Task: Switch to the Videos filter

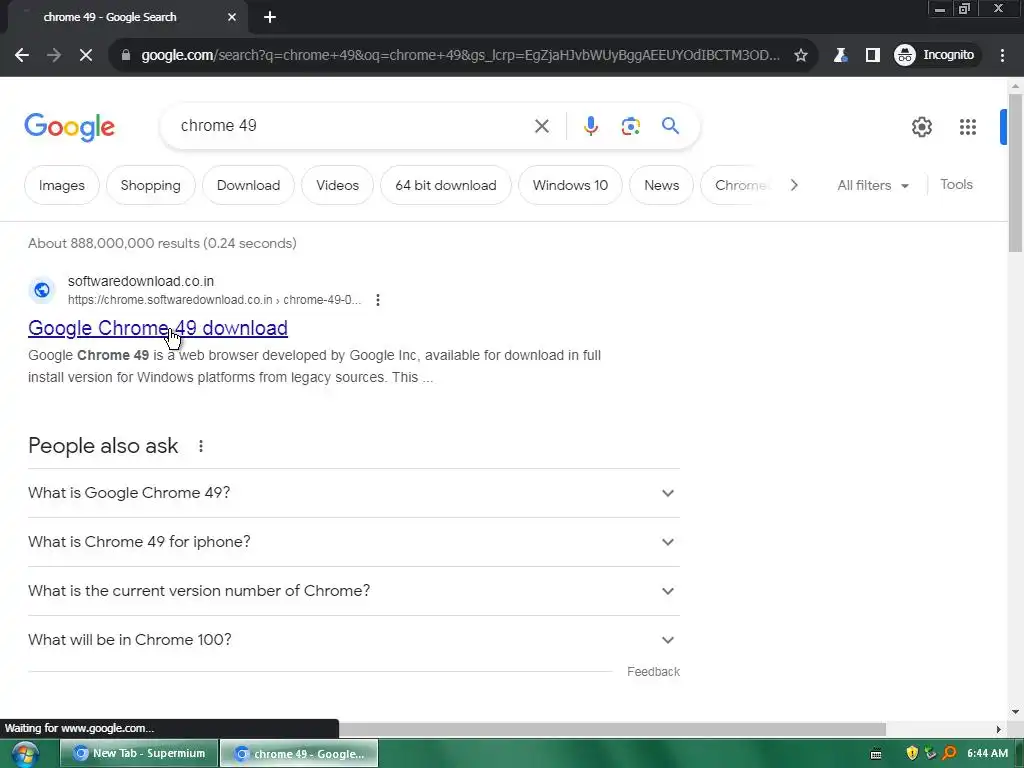Action: tap(338, 185)
